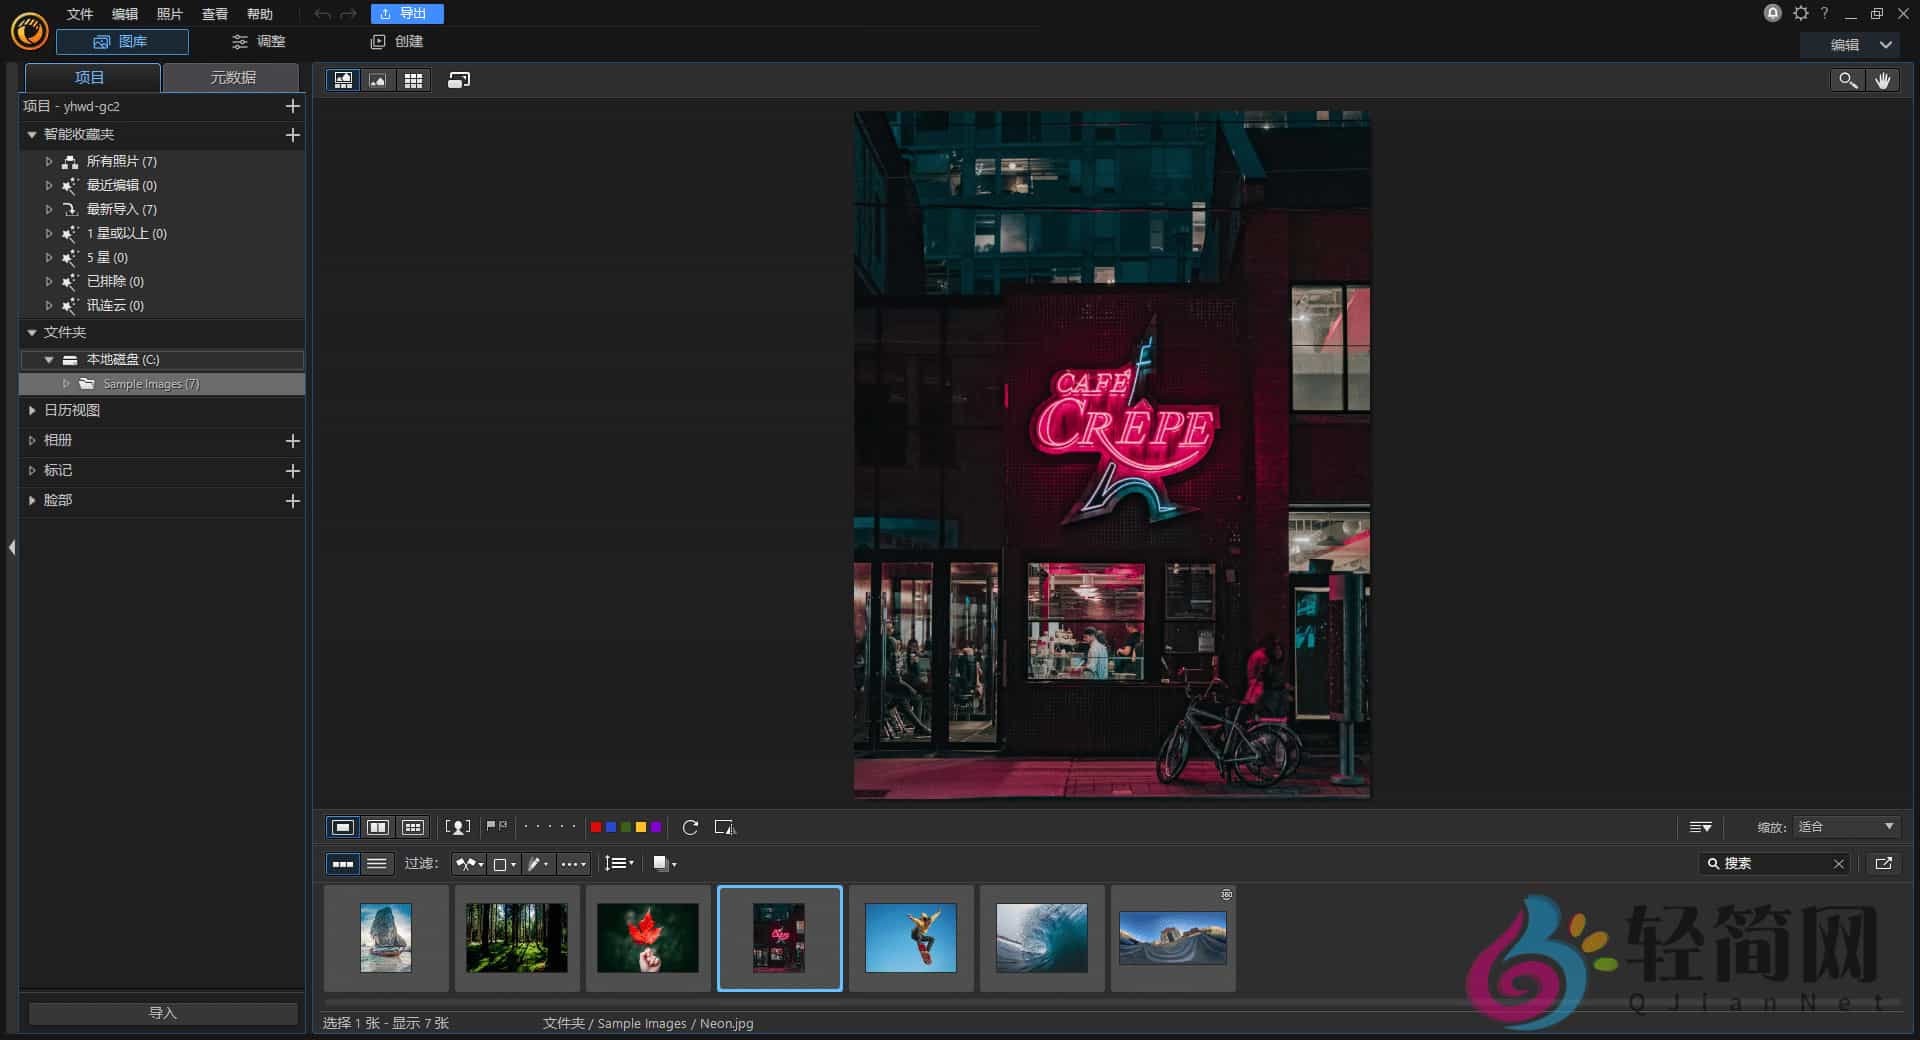Switch to the 元数据 tab

(232, 77)
